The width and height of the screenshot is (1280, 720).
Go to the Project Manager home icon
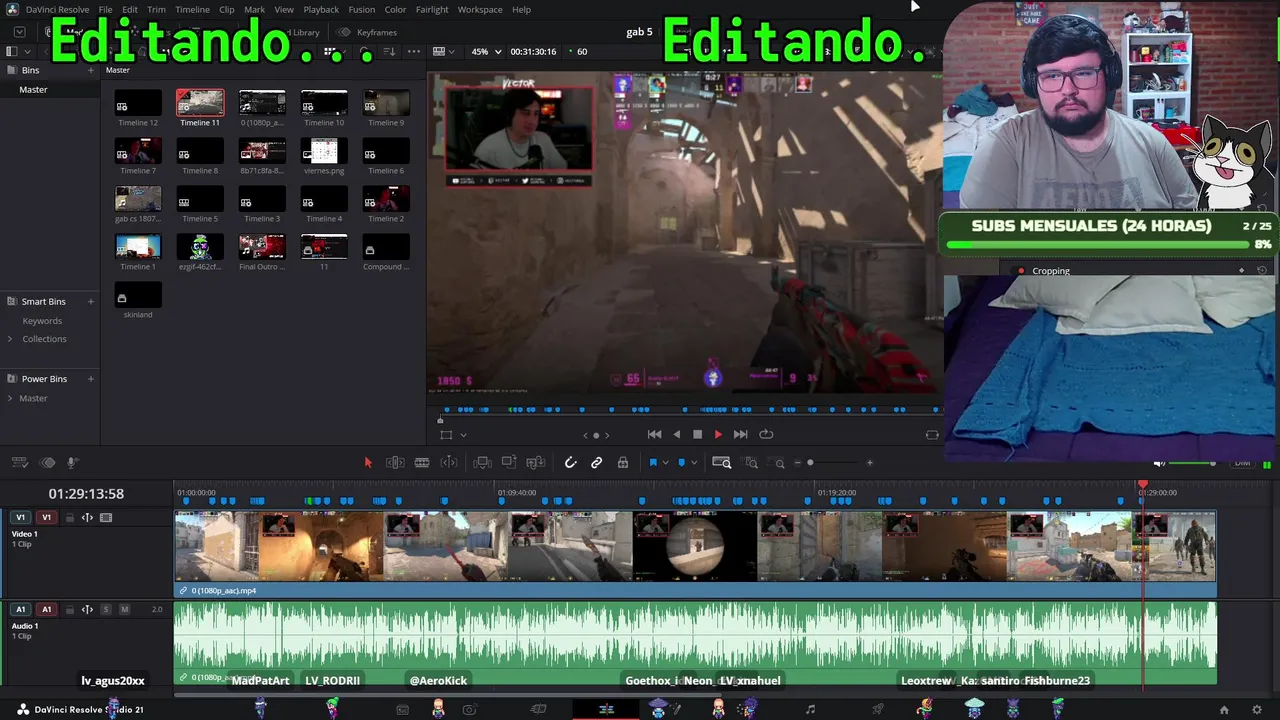(x=1224, y=710)
